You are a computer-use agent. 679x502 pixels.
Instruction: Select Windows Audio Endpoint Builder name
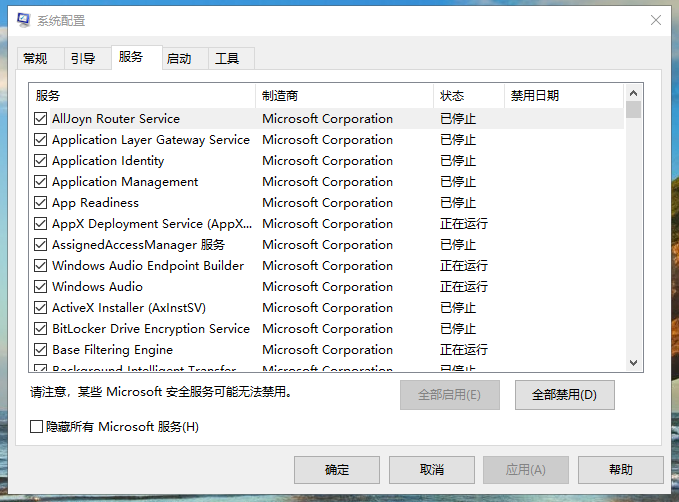[x=148, y=266]
